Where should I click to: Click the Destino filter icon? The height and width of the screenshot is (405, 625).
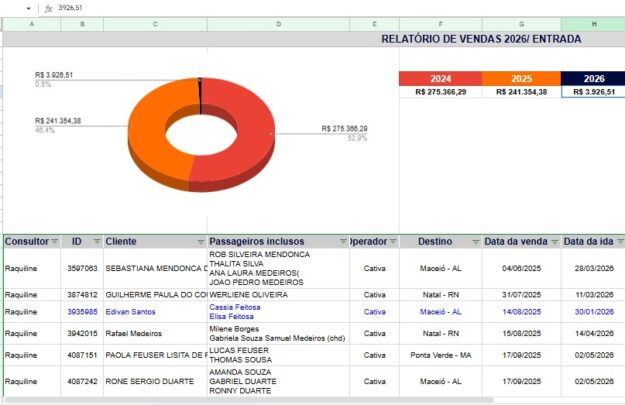pos(473,242)
